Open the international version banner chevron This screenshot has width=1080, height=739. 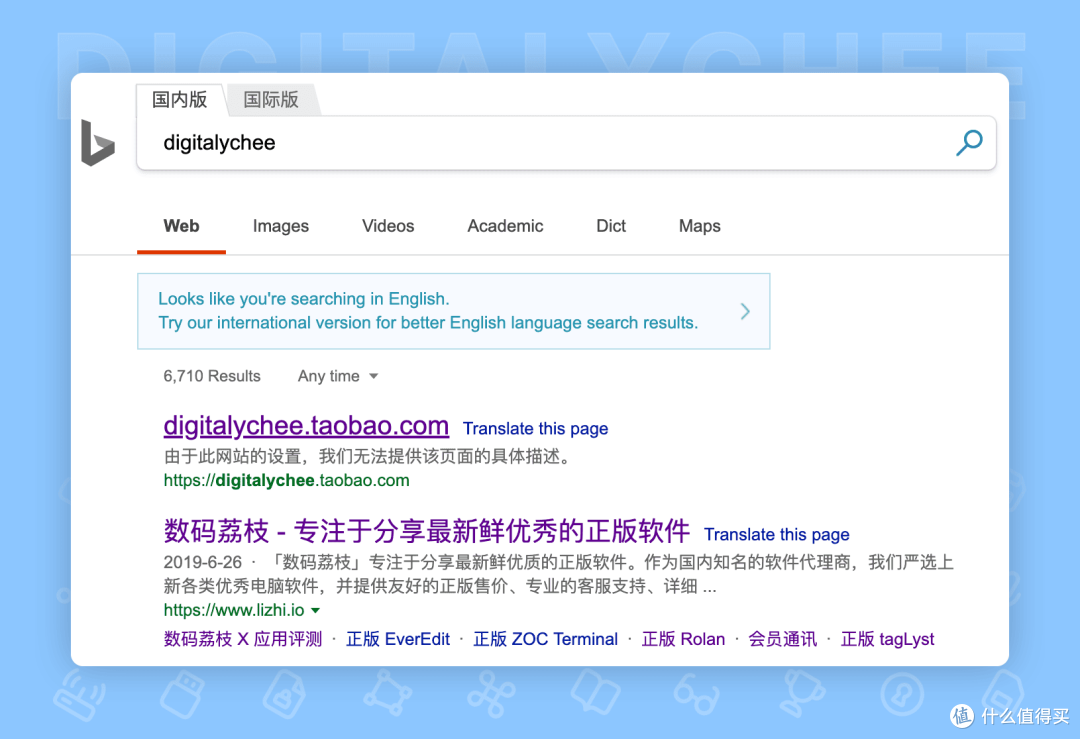(745, 311)
